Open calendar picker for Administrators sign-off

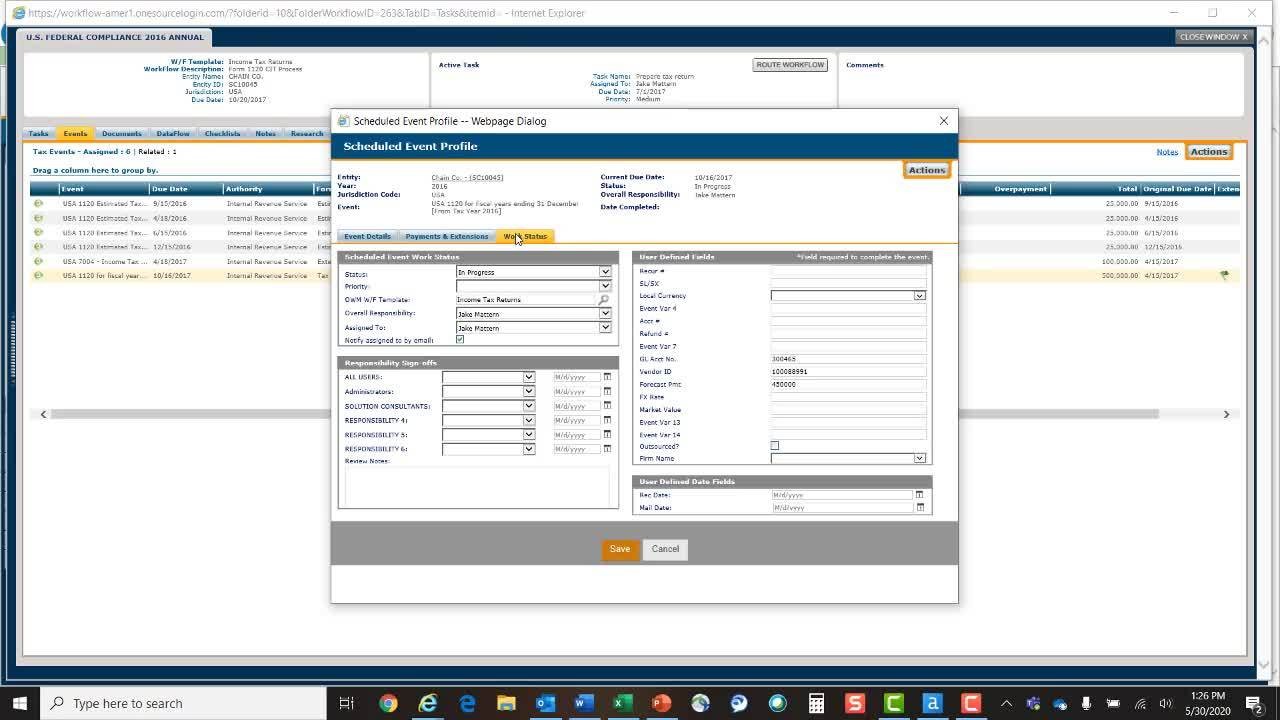point(607,392)
